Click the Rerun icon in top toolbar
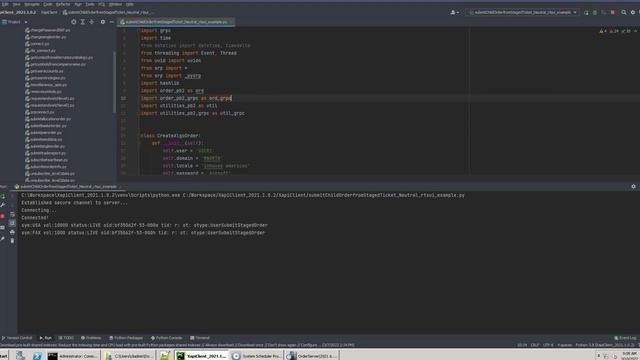Screen dimensions: 640x360 pyautogui.click(x=586, y=13)
